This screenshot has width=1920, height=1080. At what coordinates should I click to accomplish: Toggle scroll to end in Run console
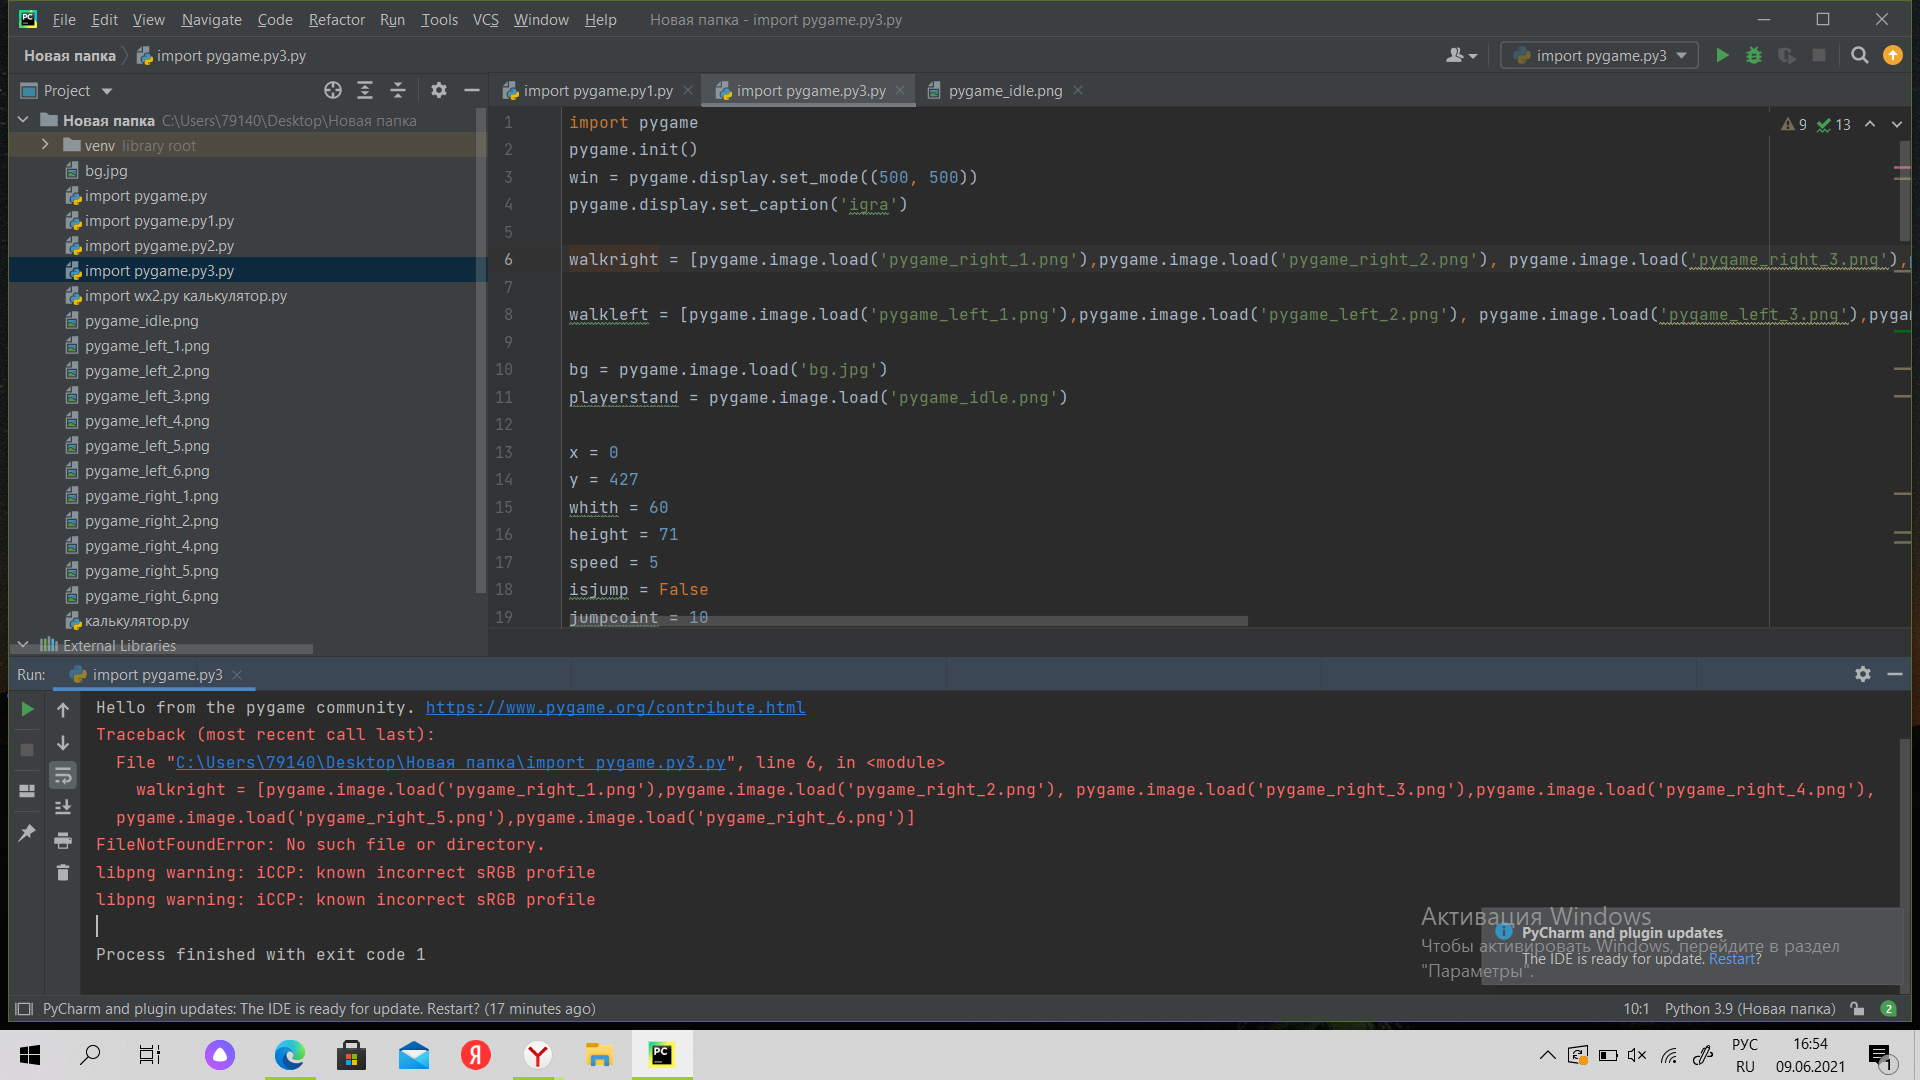[63, 807]
